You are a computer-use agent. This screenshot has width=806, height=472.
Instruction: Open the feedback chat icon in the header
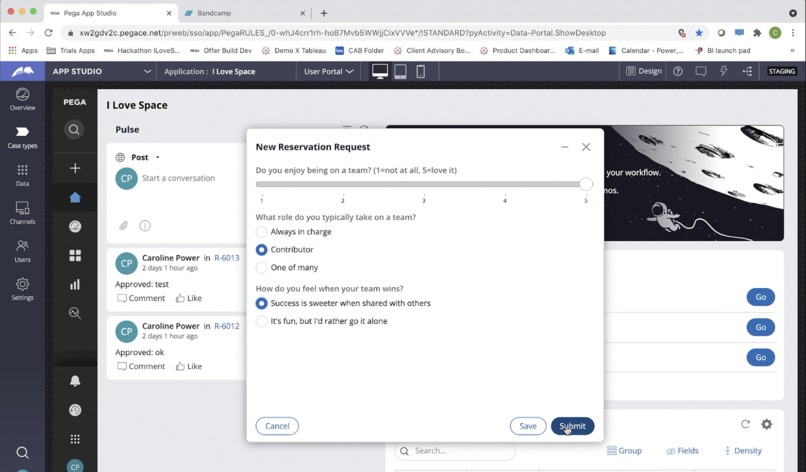tap(701, 71)
